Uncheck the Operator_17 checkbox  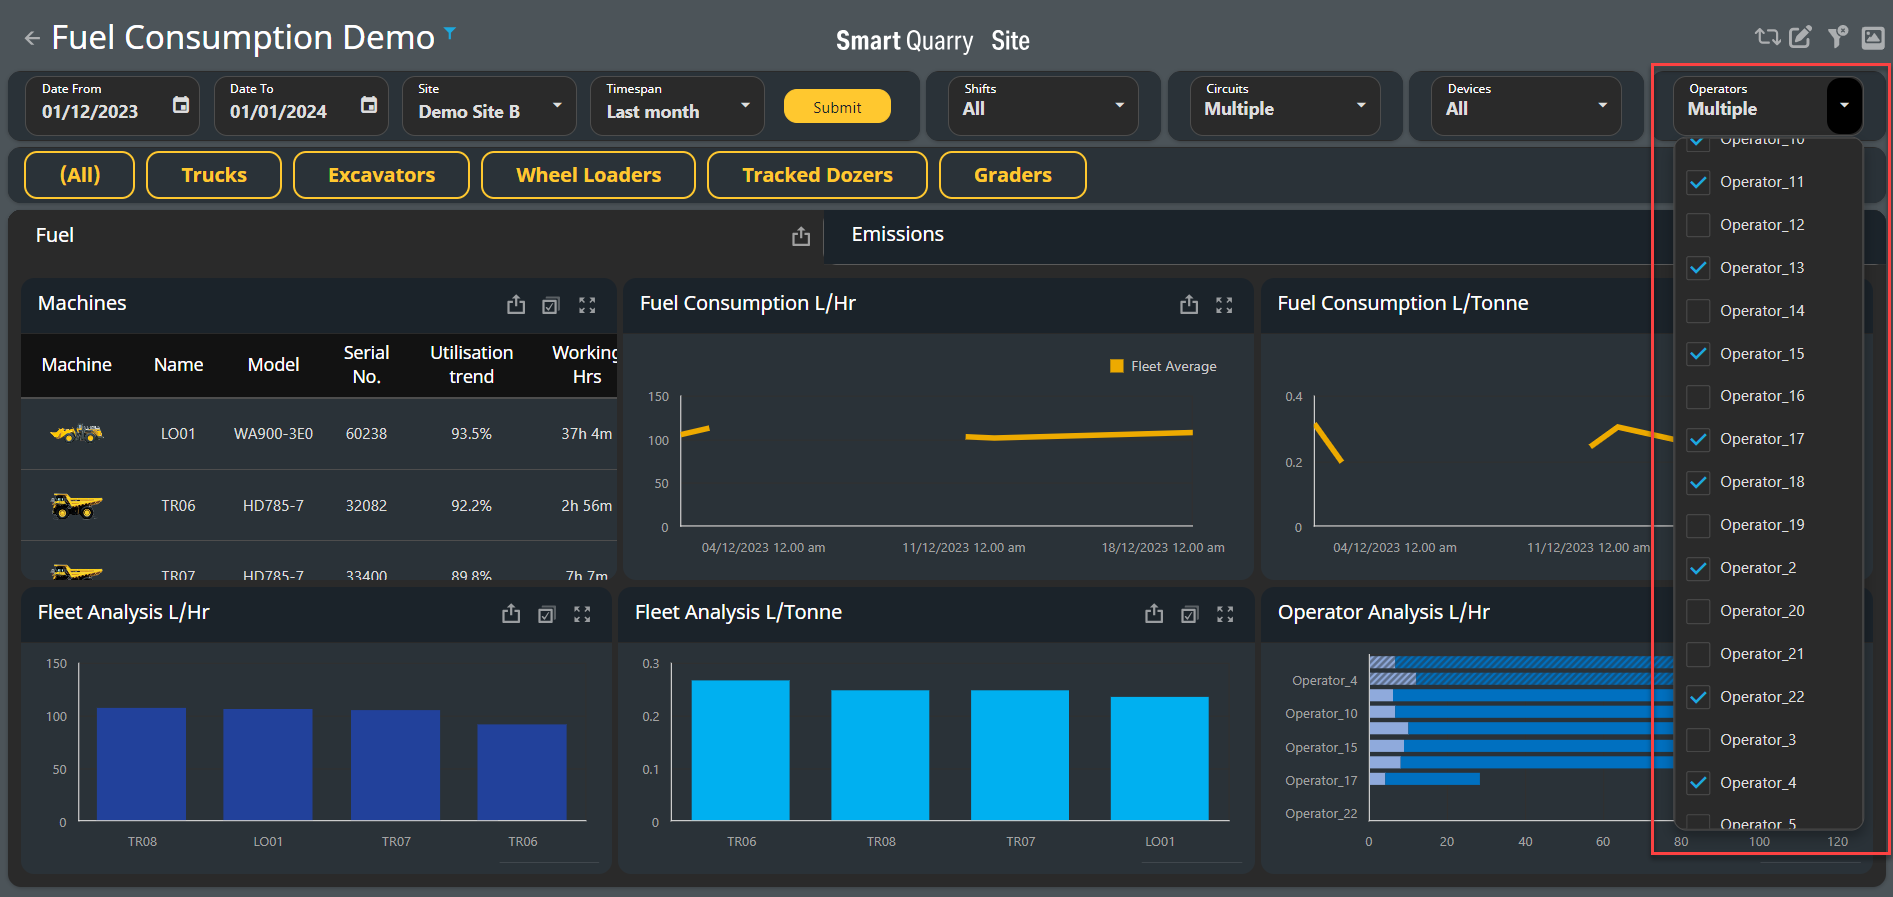pos(1698,439)
